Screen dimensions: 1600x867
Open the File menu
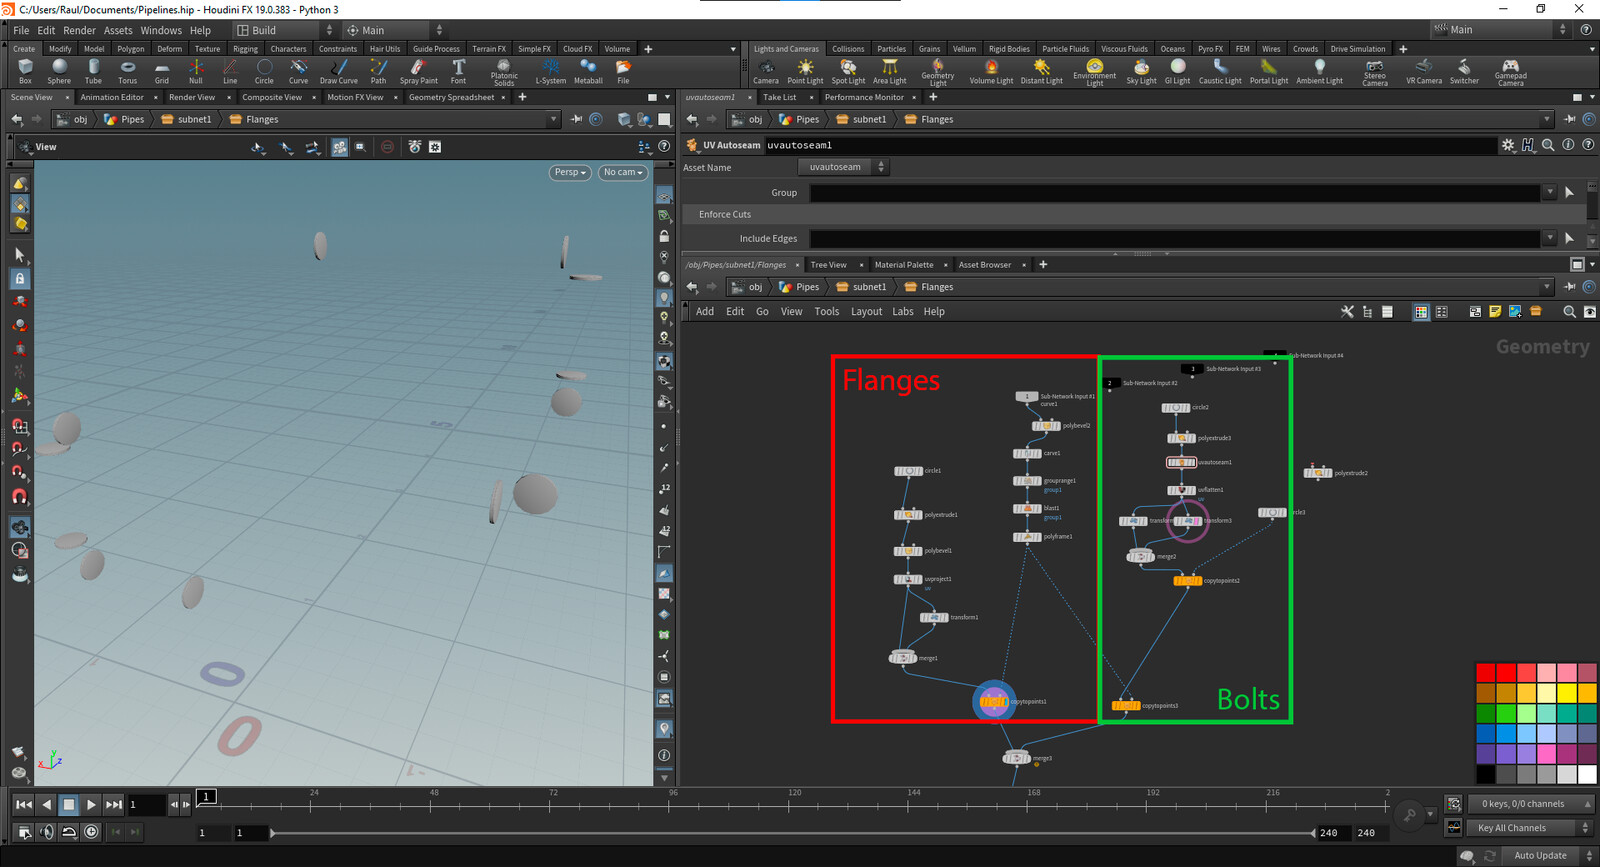[21, 30]
